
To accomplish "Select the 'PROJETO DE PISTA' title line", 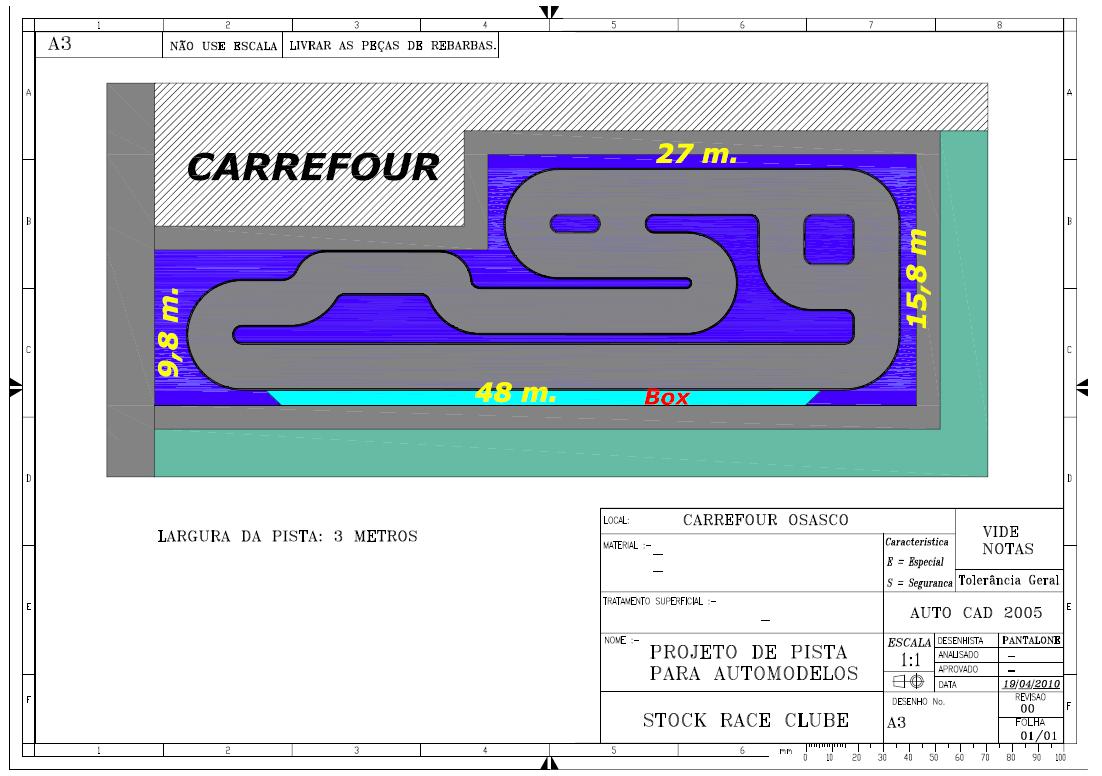I will coord(748,652).
